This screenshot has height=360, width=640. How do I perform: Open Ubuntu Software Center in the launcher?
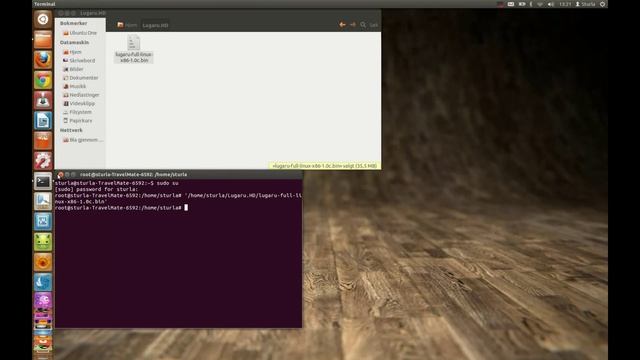pos(43,140)
